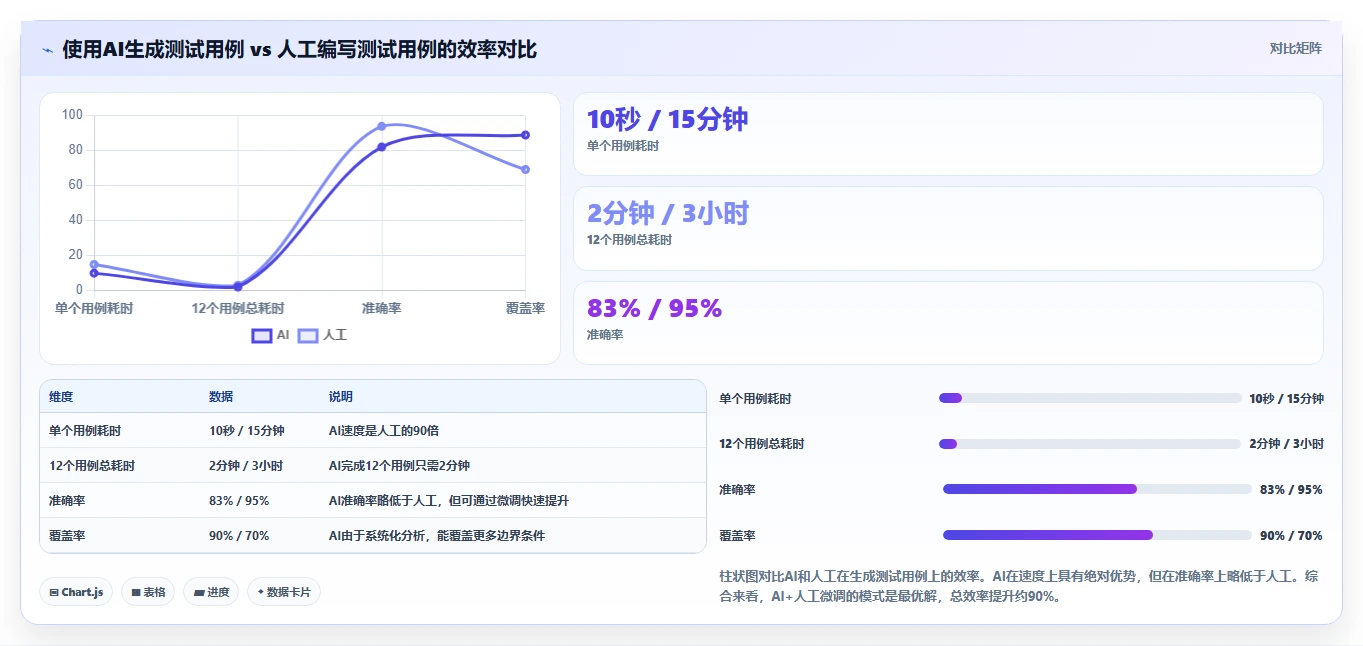Click the 表格 tag chip

click(x=148, y=592)
